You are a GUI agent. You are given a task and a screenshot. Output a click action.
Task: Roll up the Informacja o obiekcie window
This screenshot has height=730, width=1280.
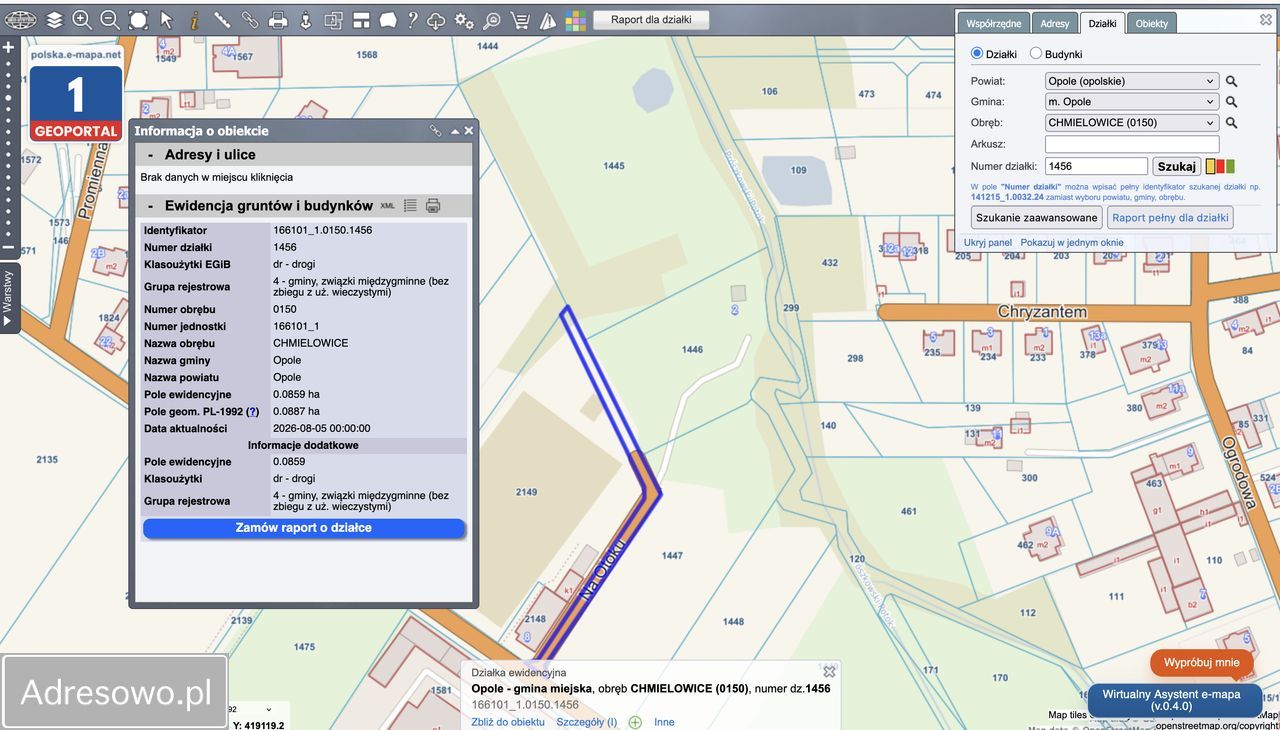coord(455,131)
